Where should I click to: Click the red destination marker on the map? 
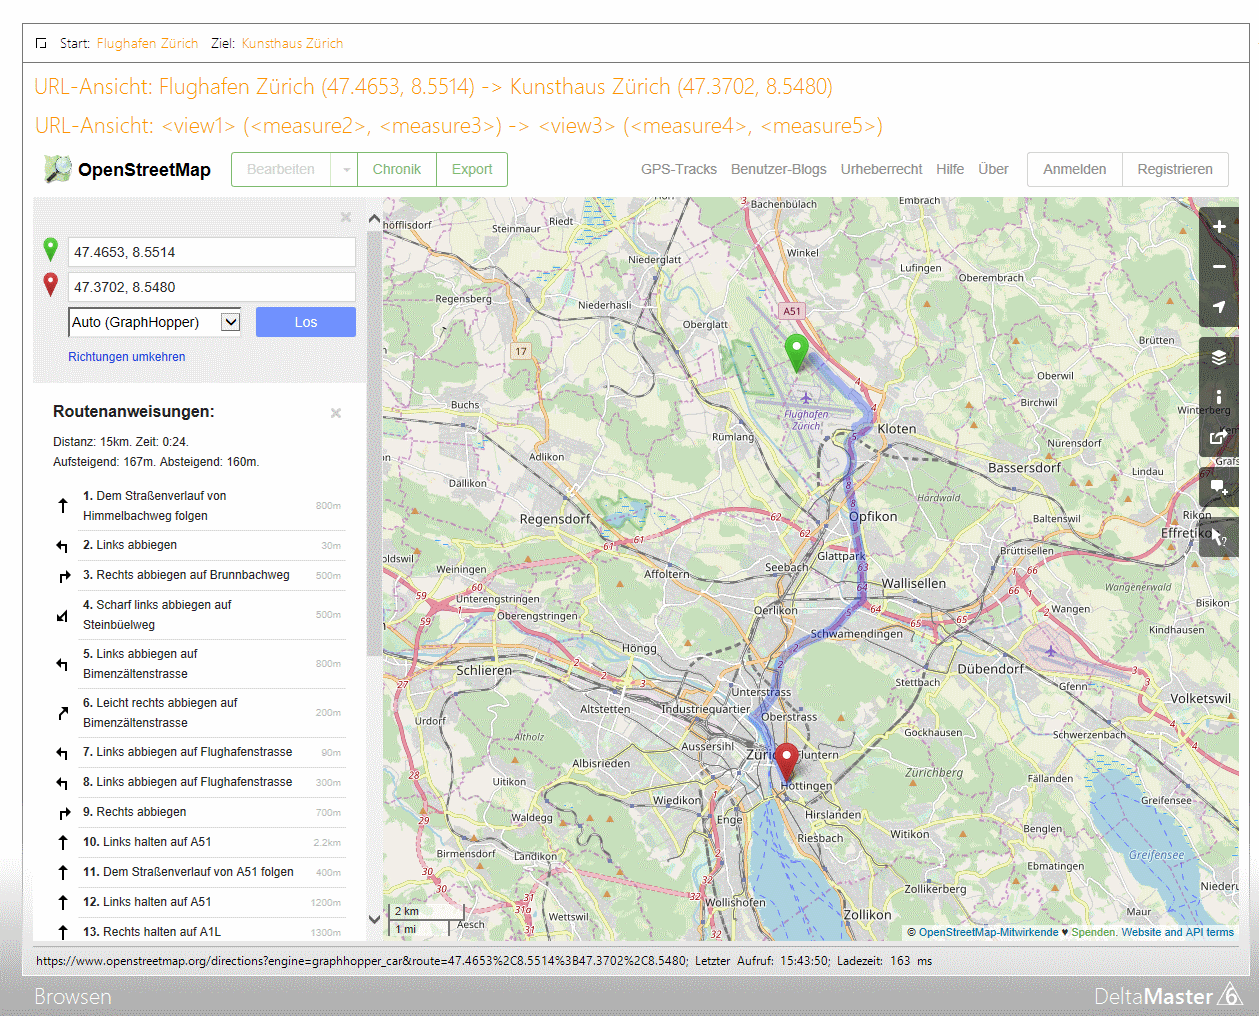point(787,761)
